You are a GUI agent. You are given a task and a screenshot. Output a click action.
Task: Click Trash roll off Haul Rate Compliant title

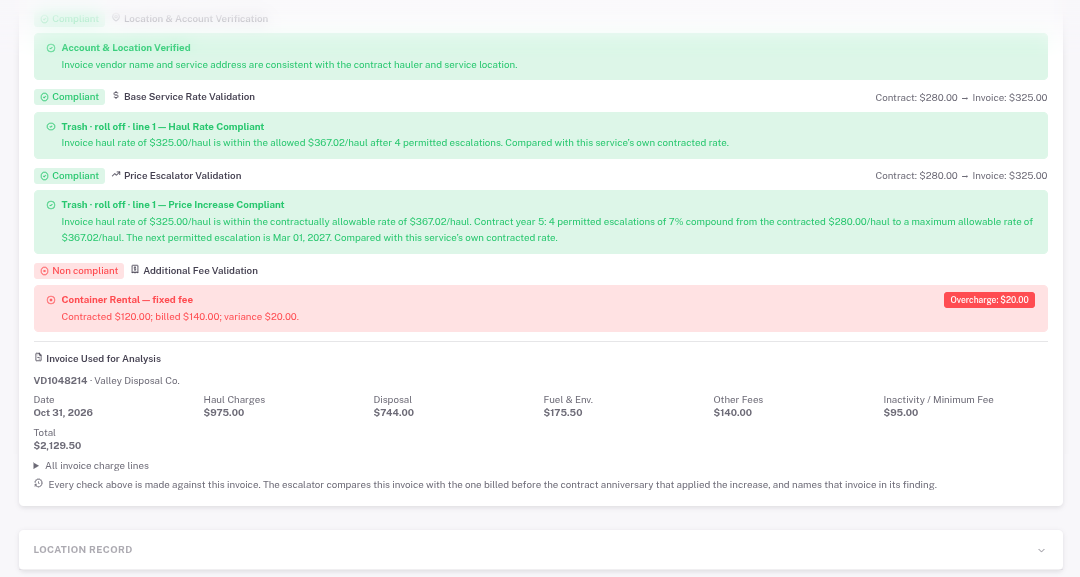[x=163, y=127]
